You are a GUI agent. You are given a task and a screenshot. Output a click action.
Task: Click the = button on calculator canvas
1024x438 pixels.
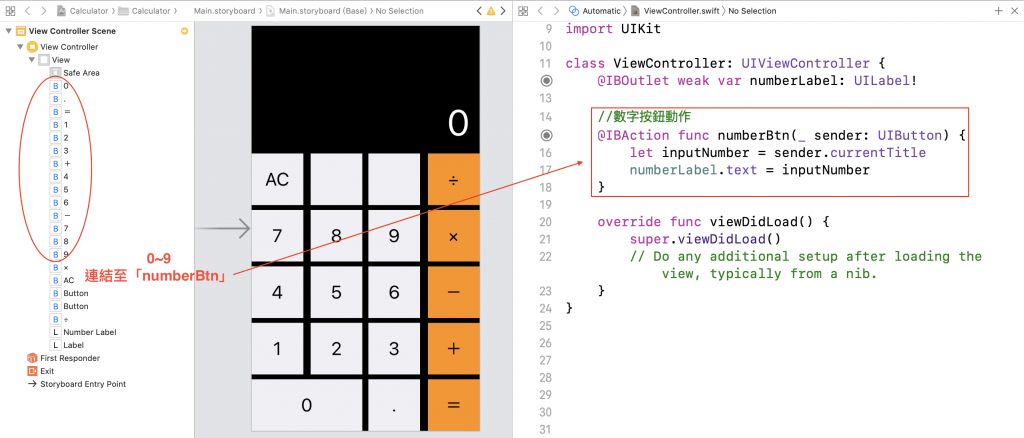[x=453, y=405]
